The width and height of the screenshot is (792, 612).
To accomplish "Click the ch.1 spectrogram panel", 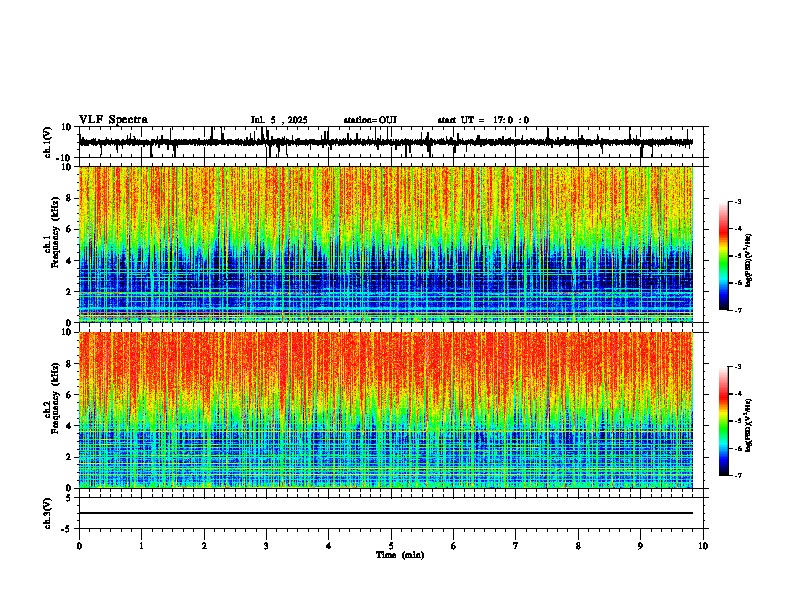I will click(x=386, y=244).
